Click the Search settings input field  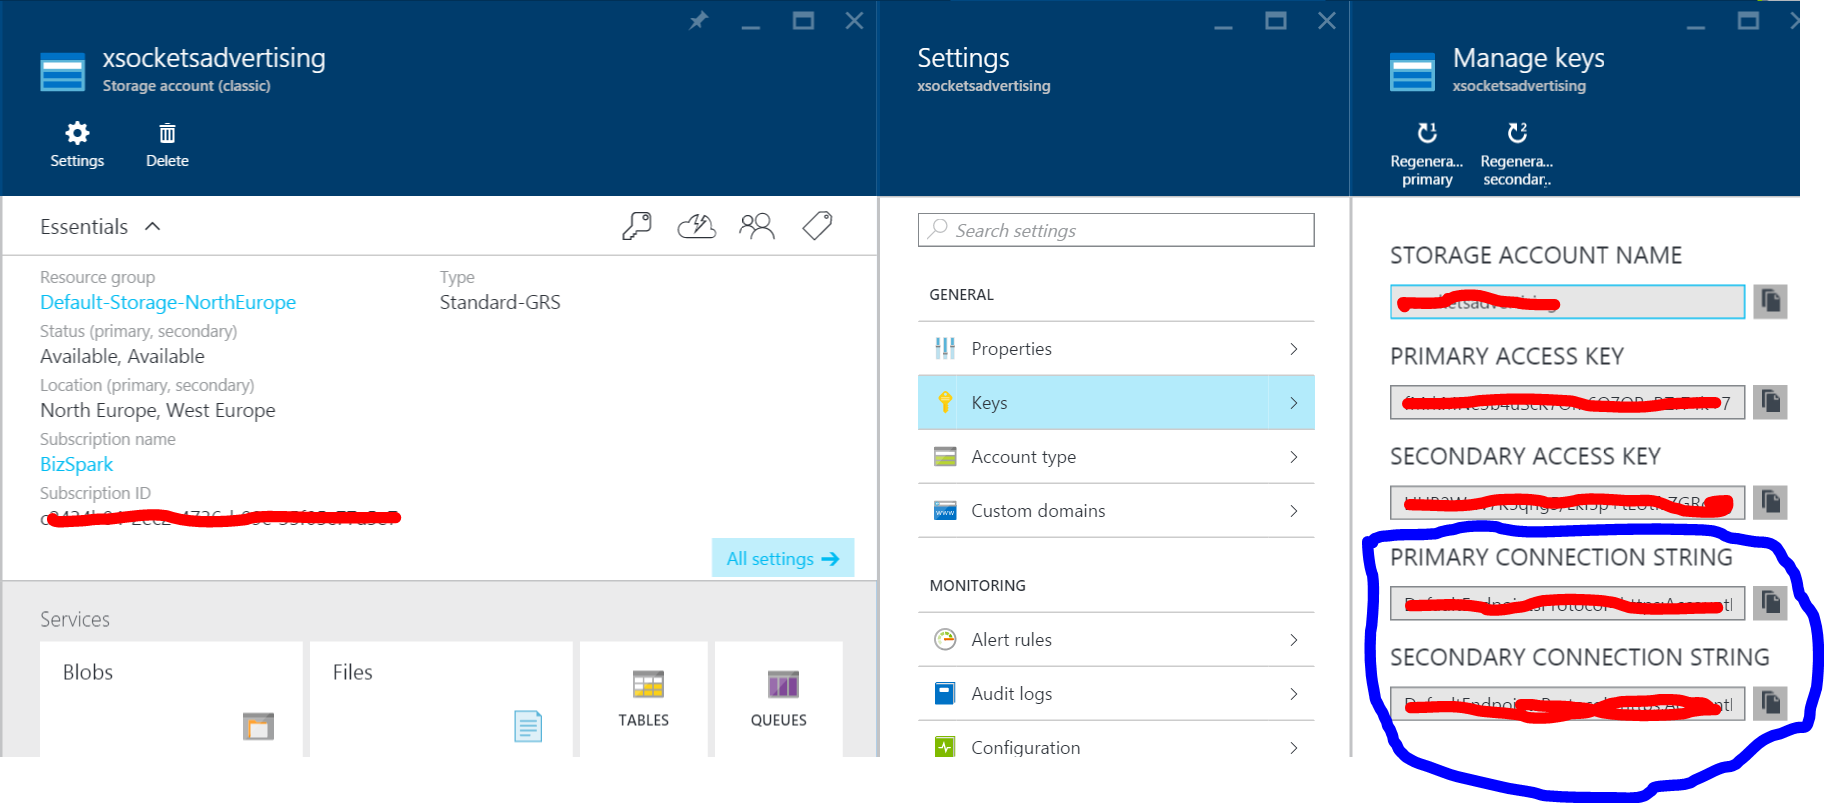tap(1116, 230)
